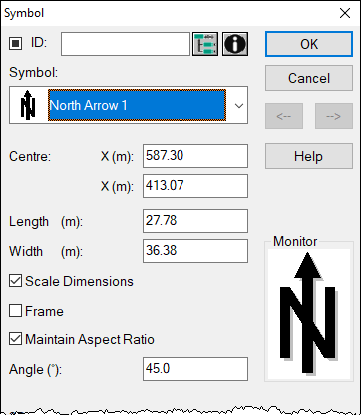Enable the Frame checkbox
The image size is (361, 415).
pos(15,311)
